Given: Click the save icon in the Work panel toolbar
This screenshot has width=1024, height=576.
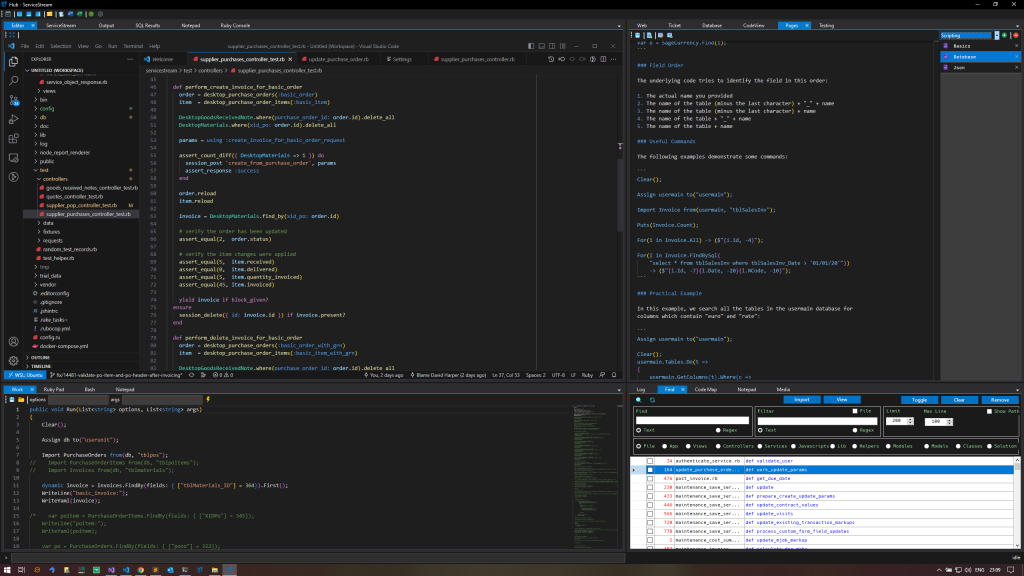Looking at the screenshot, I should 12,400.
